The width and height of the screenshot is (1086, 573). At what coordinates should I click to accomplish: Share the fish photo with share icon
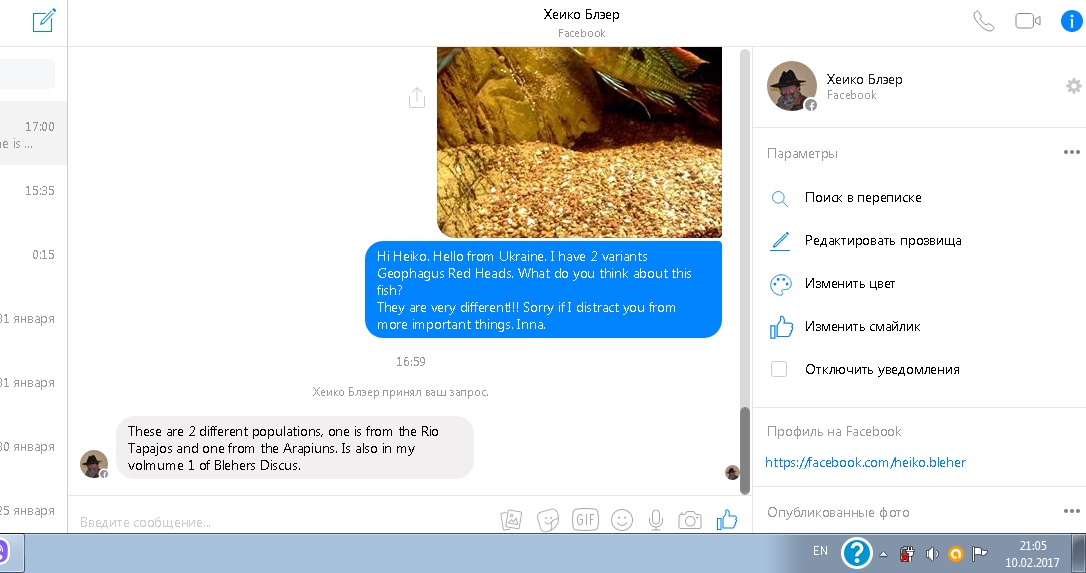(x=417, y=97)
